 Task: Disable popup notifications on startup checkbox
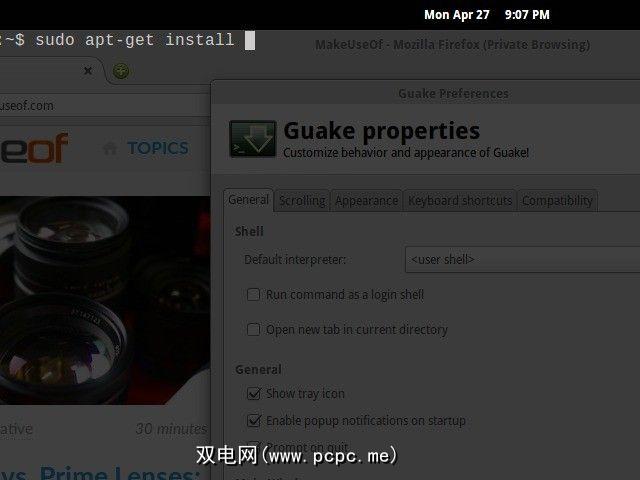(253, 420)
